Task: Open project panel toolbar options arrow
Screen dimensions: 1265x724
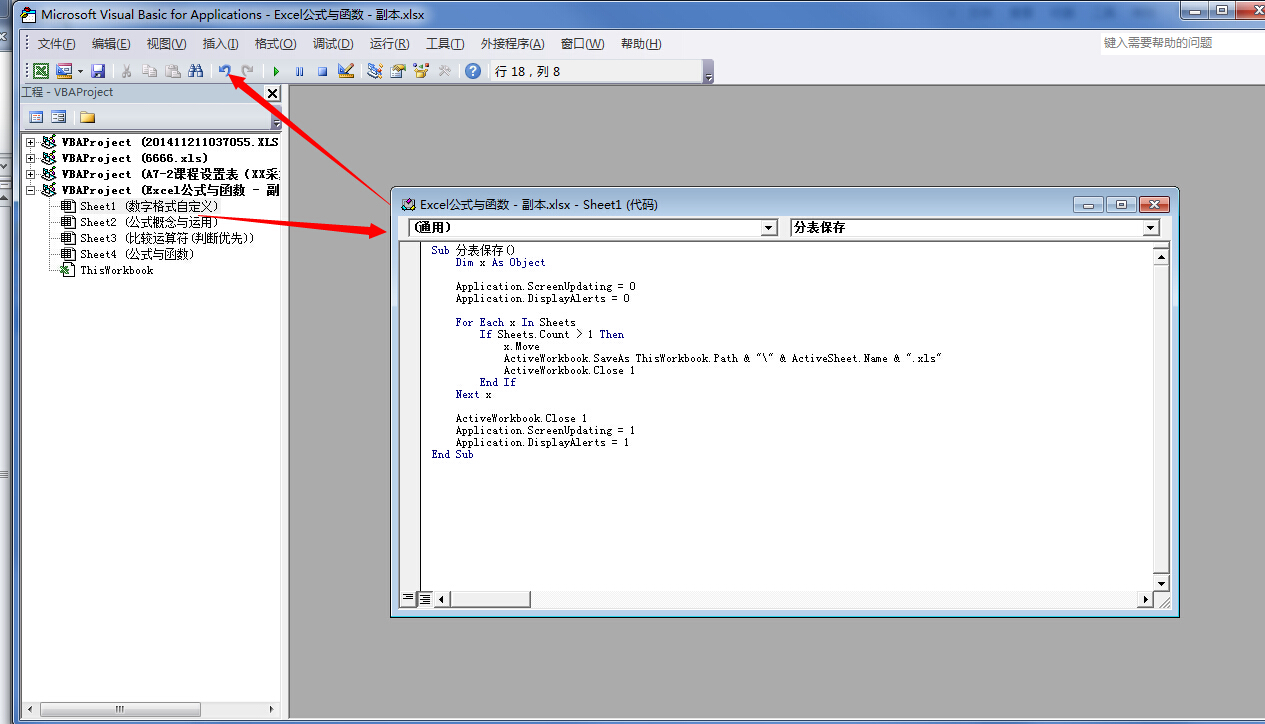Action: (277, 118)
